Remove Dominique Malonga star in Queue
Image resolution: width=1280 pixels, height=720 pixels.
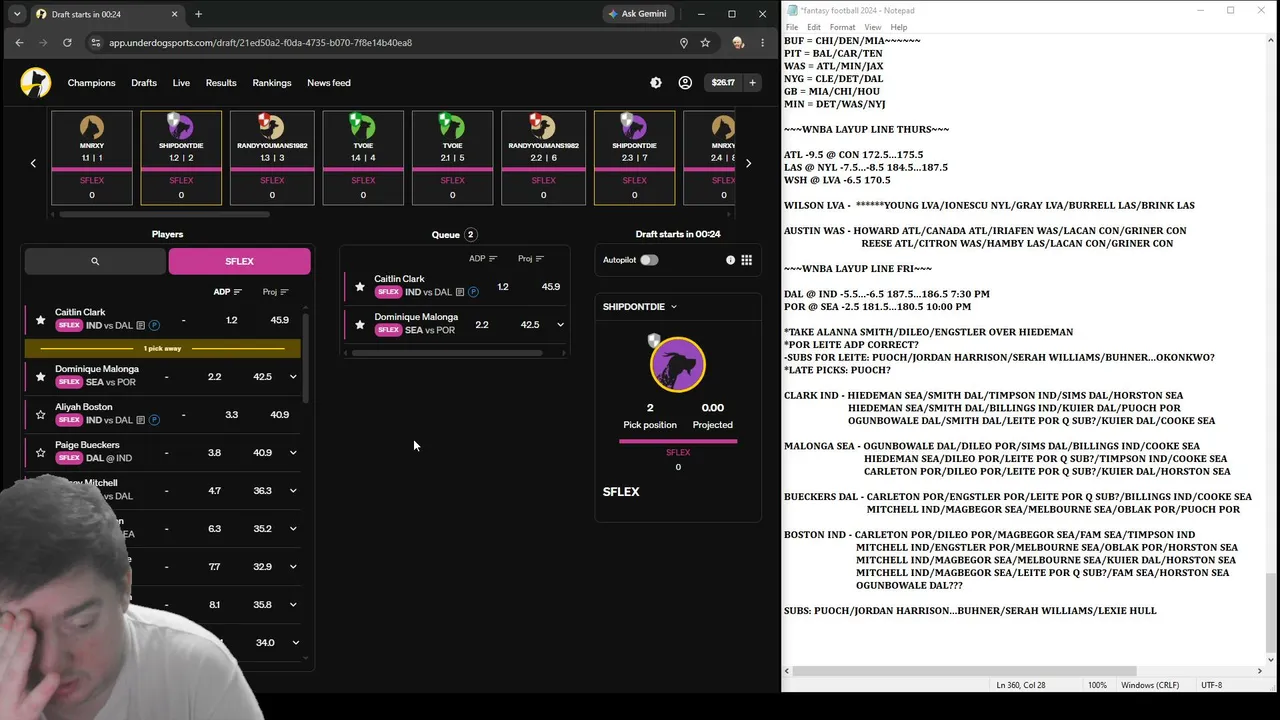pyautogui.click(x=360, y=325)
